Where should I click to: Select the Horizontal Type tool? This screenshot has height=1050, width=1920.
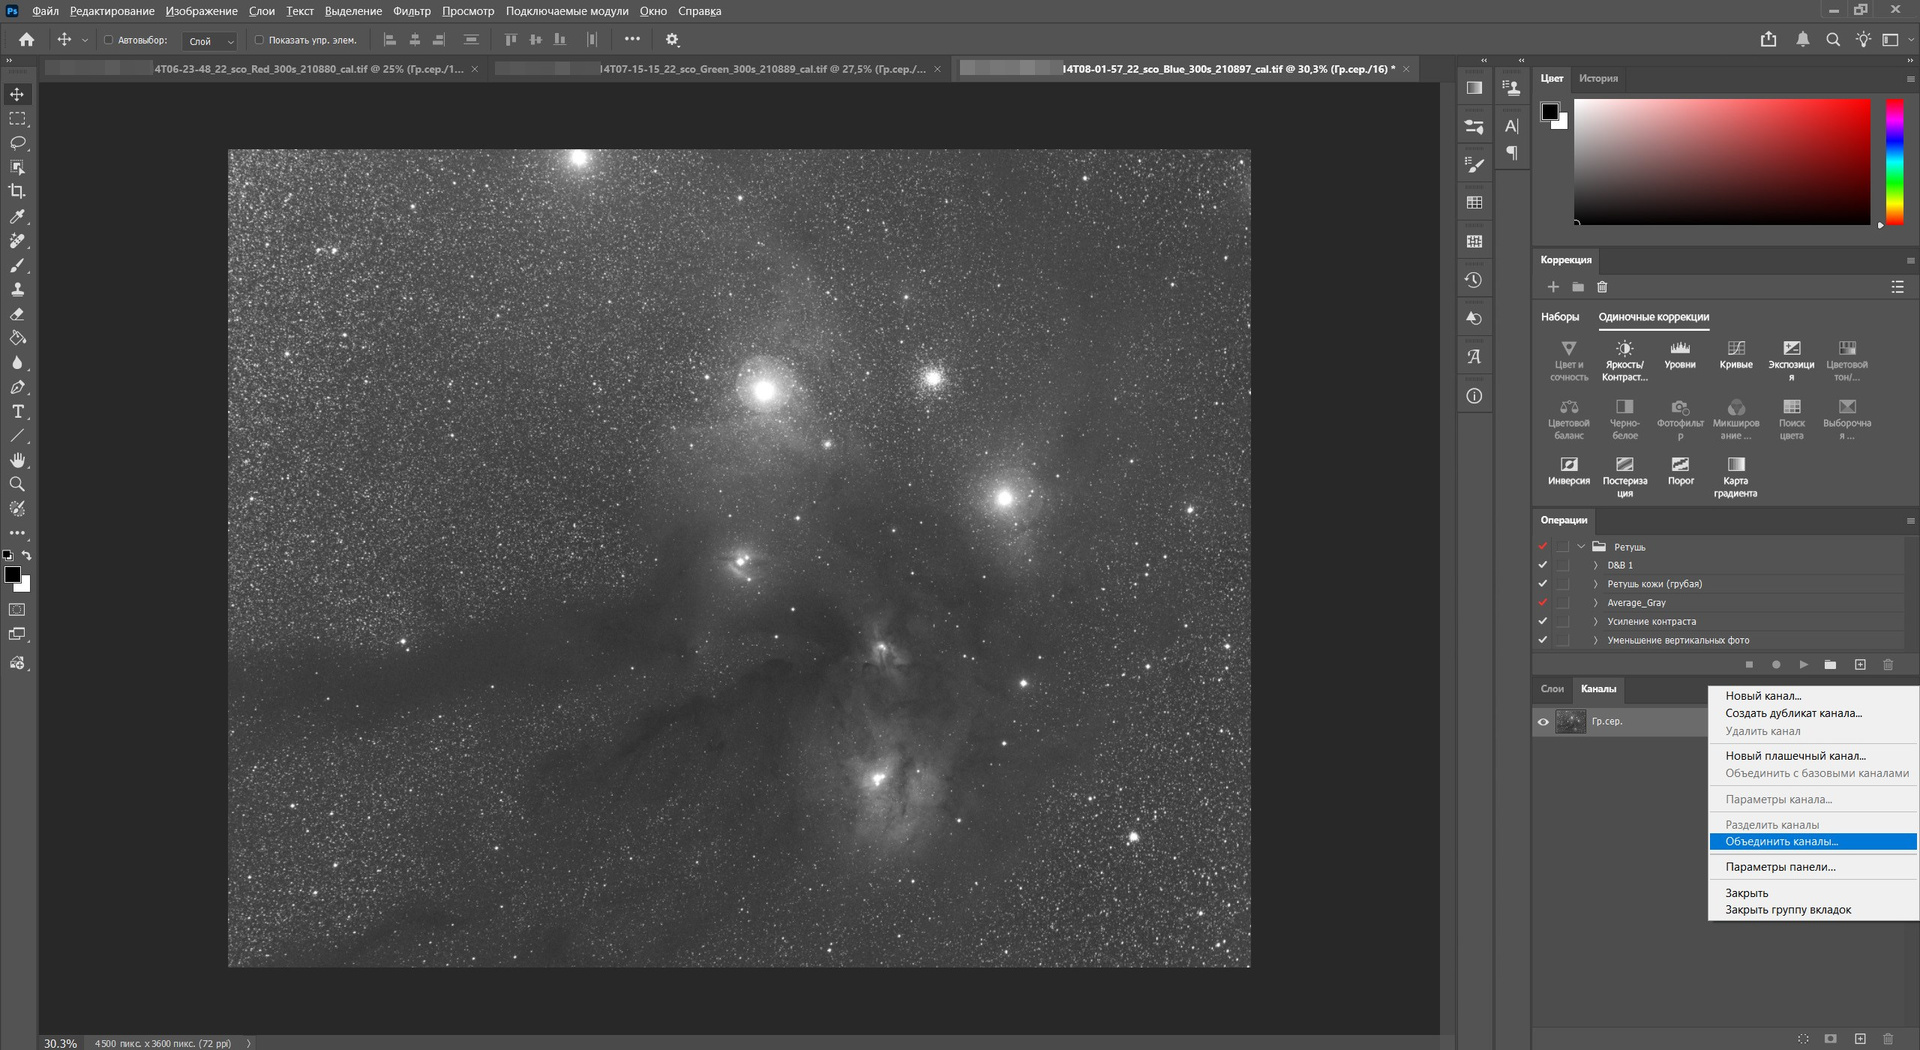click(x=17, y=412)
